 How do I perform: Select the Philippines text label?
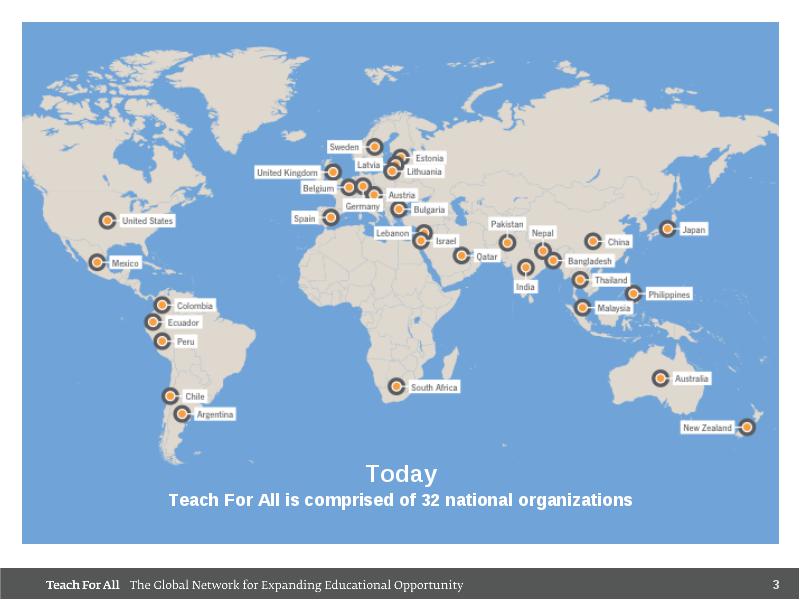point(669,294)
